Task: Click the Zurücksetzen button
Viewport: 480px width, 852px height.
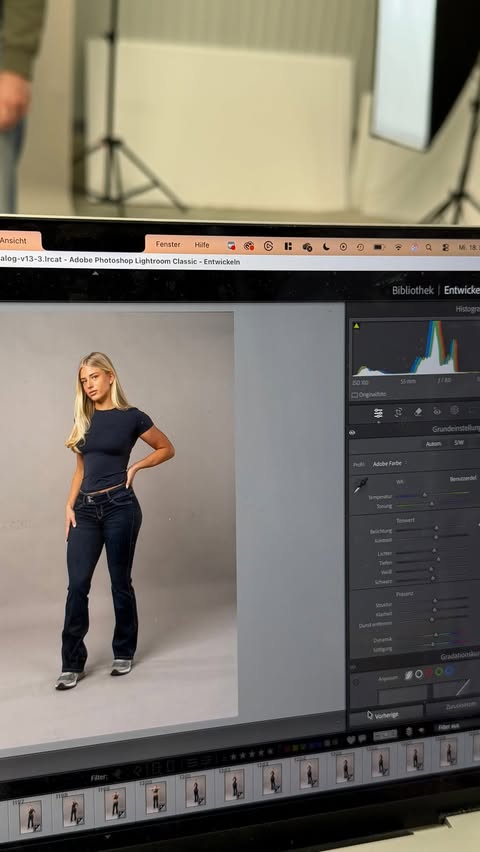Action: (453, 706)
